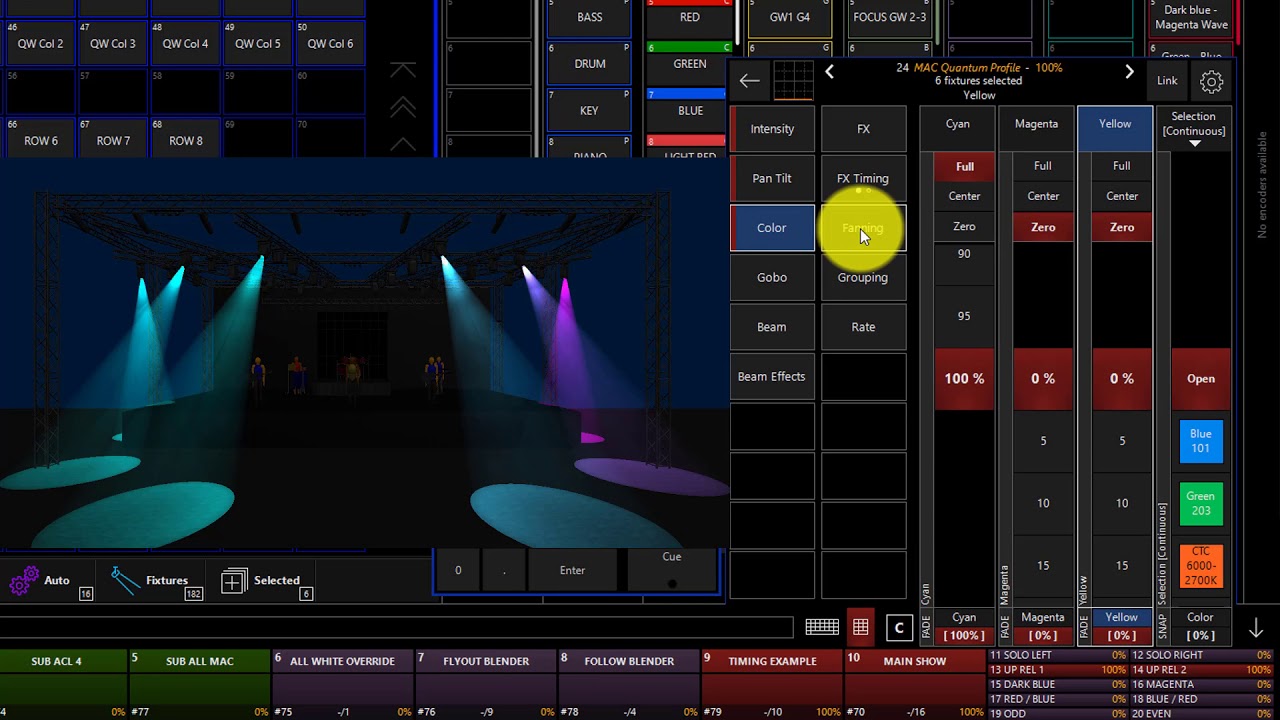Viewport: 1280px width, 720px height.
Task: Click the Yellow 0 % belt value
Action: (x=1122, y=379)
